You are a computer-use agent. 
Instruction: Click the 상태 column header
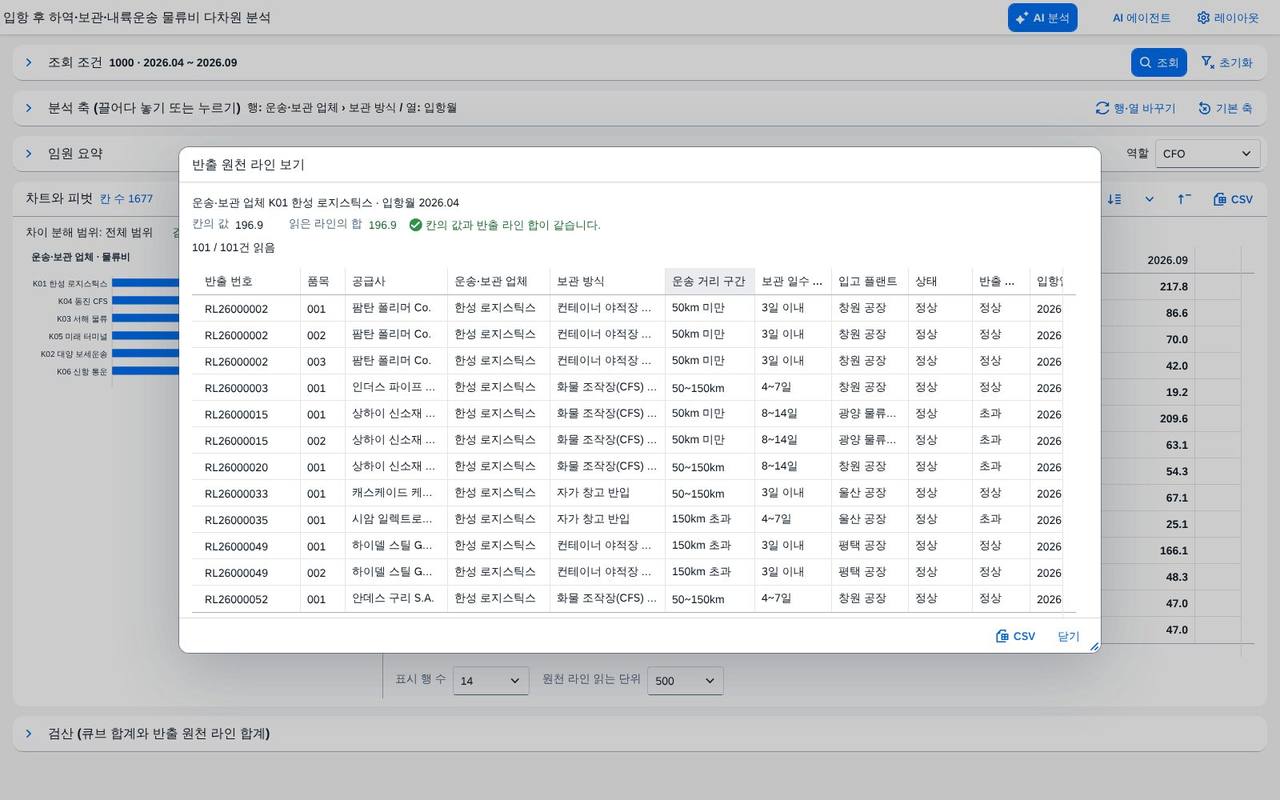coord(940,281)
